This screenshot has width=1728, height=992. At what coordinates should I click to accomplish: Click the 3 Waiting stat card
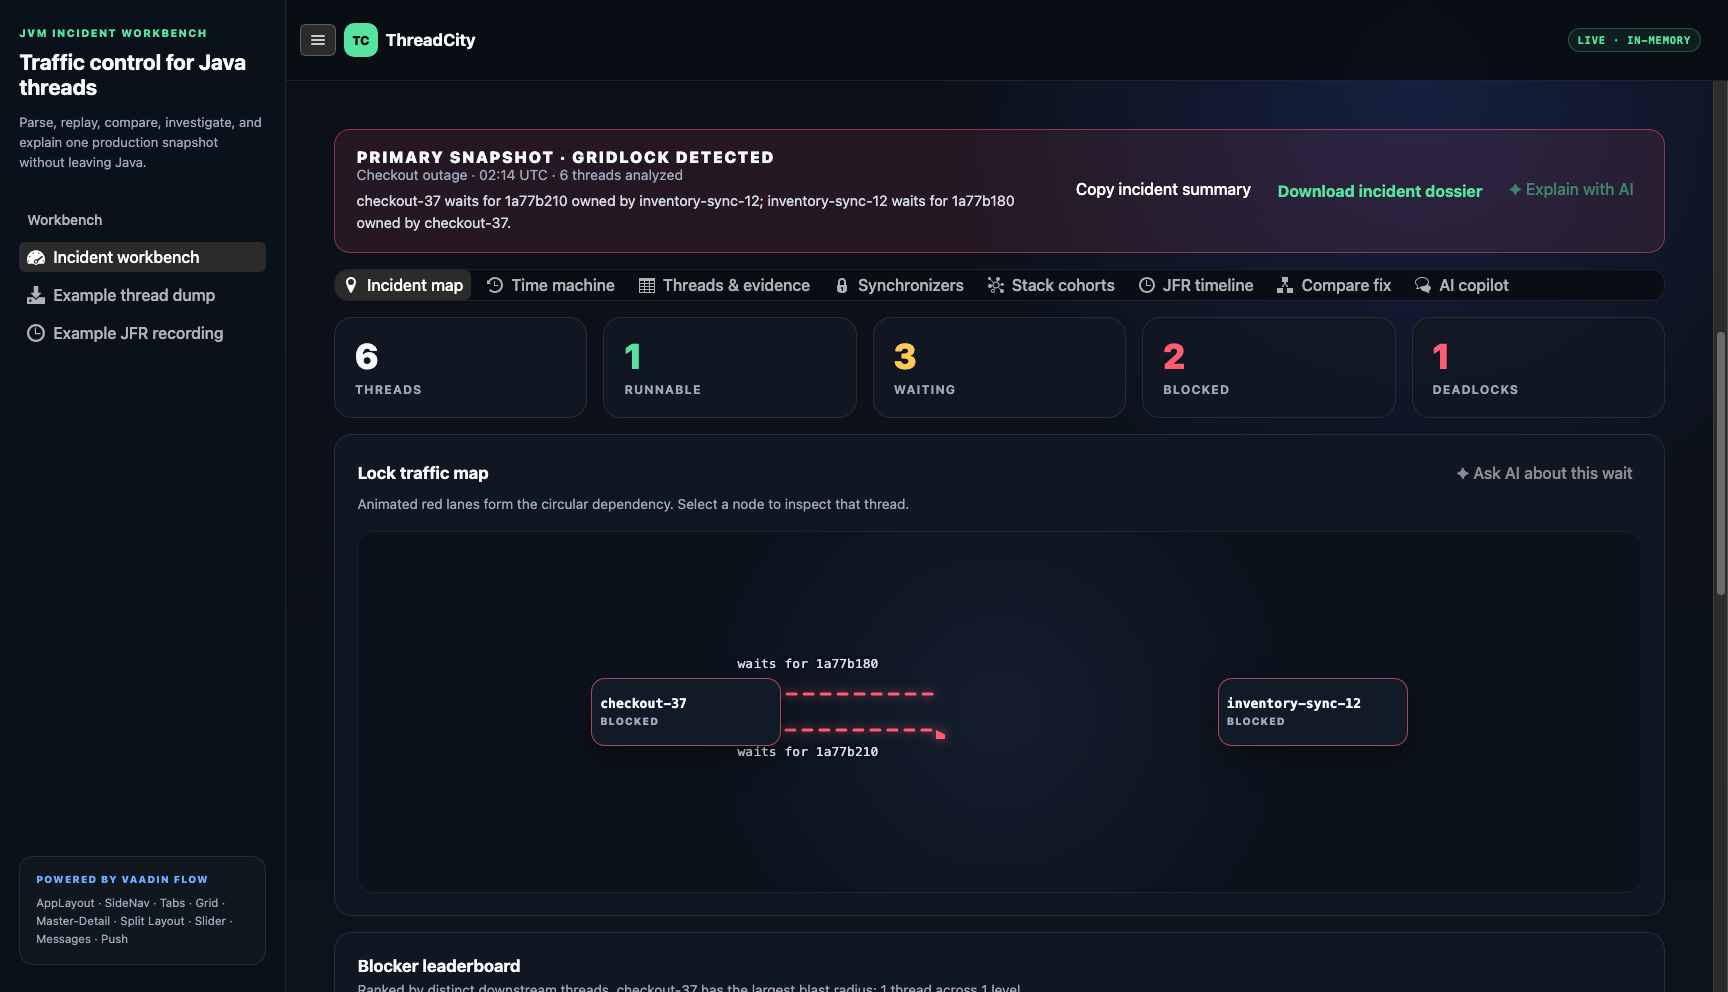(999, 367)
